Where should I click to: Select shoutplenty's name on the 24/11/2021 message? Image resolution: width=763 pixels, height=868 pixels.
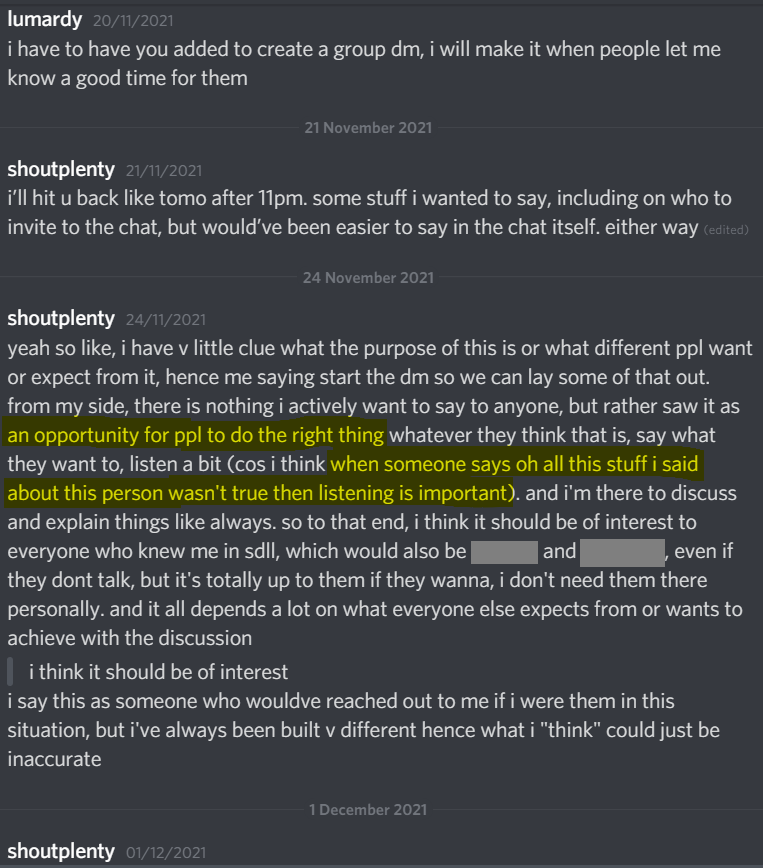click(61, 318)
